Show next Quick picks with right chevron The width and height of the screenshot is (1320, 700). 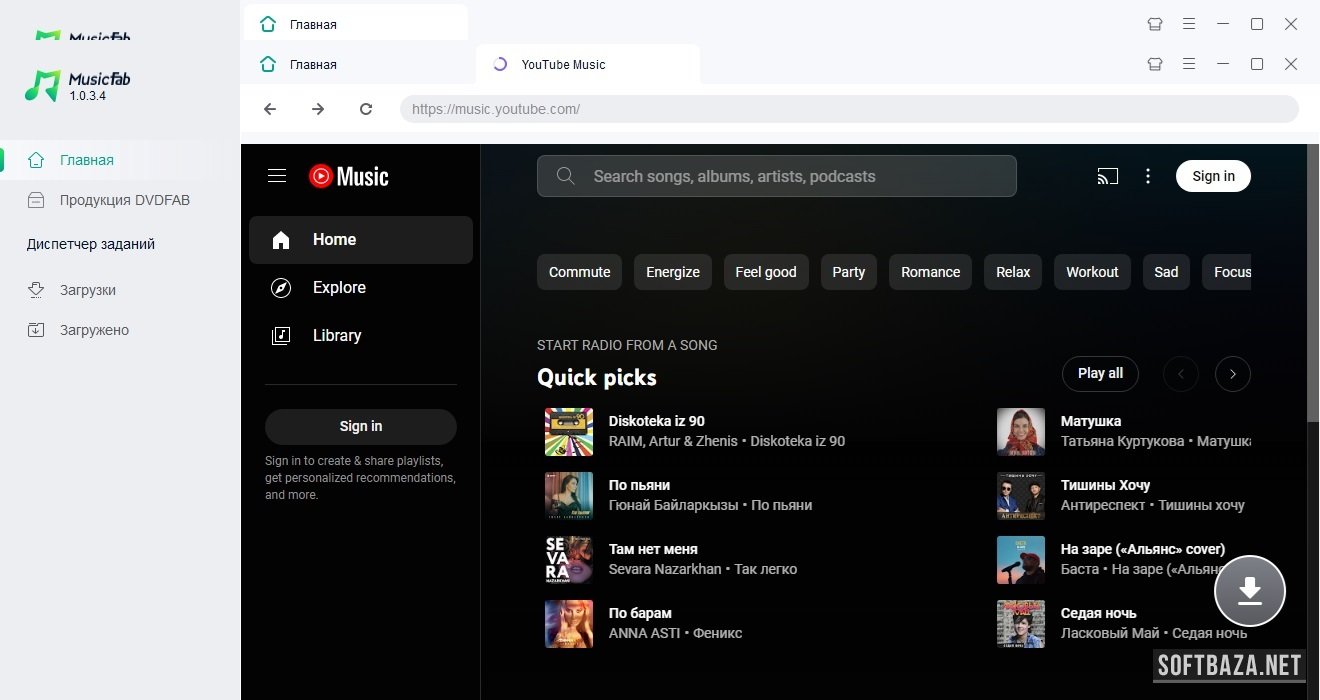1232,374
